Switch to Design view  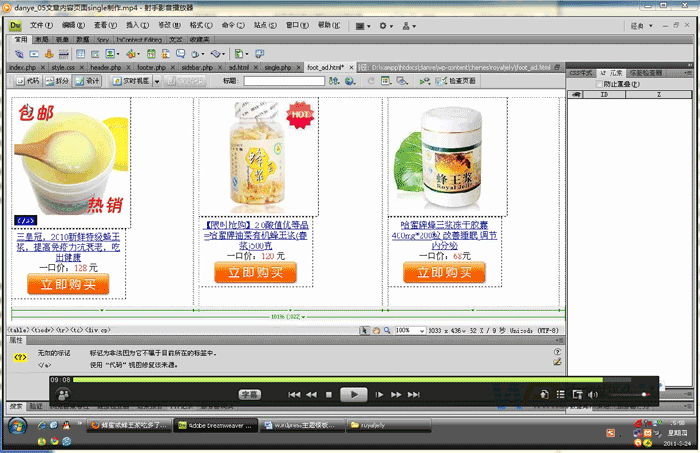(88, 81)
